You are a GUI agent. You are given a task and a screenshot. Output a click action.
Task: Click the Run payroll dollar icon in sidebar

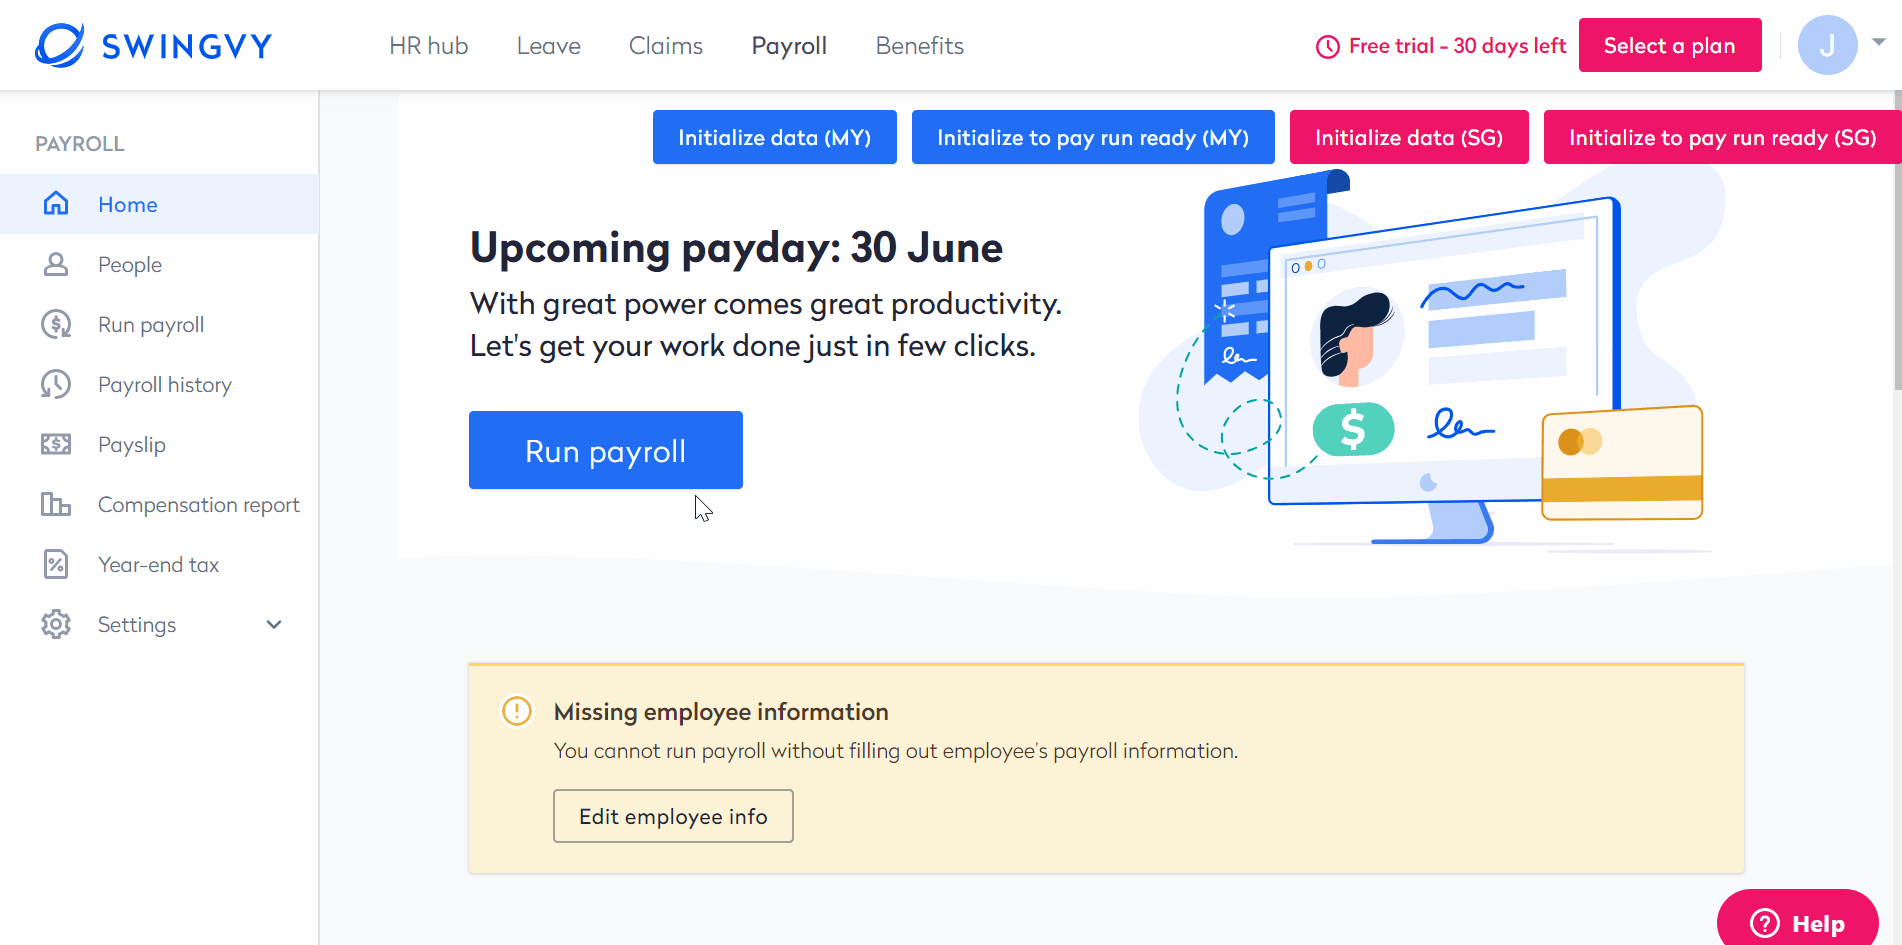(56, 324)
